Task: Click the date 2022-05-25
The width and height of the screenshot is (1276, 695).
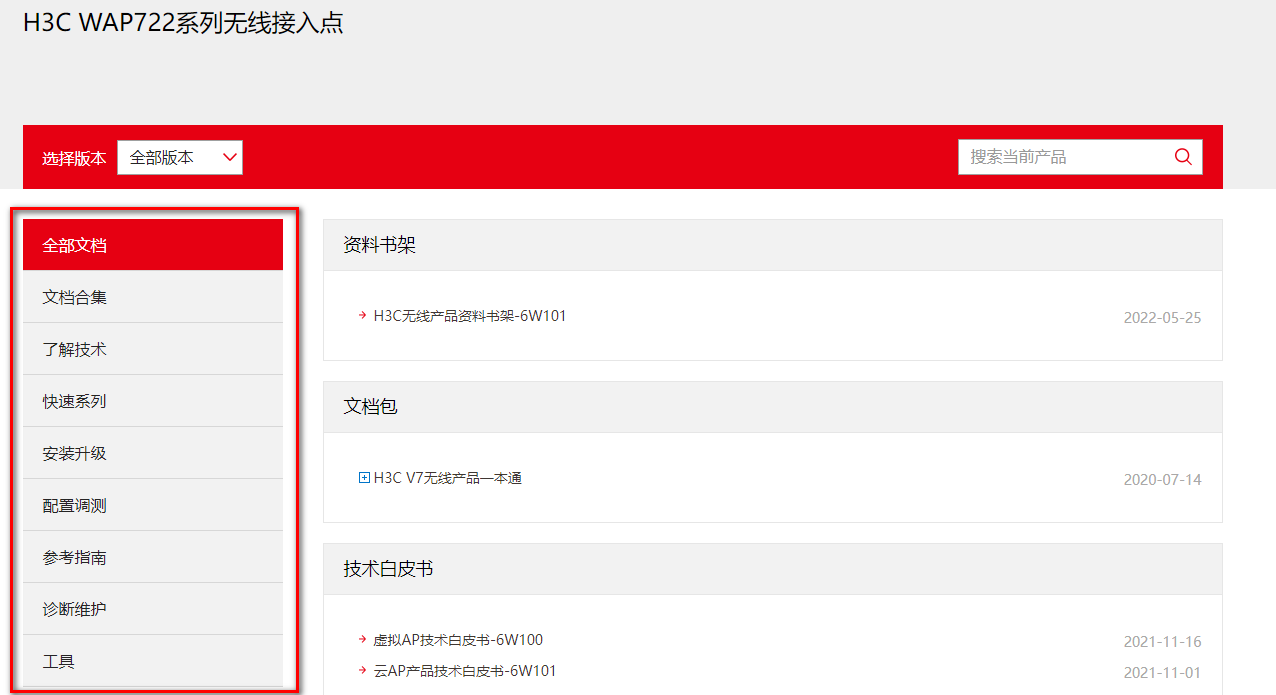Action: tap(1162, 318)
